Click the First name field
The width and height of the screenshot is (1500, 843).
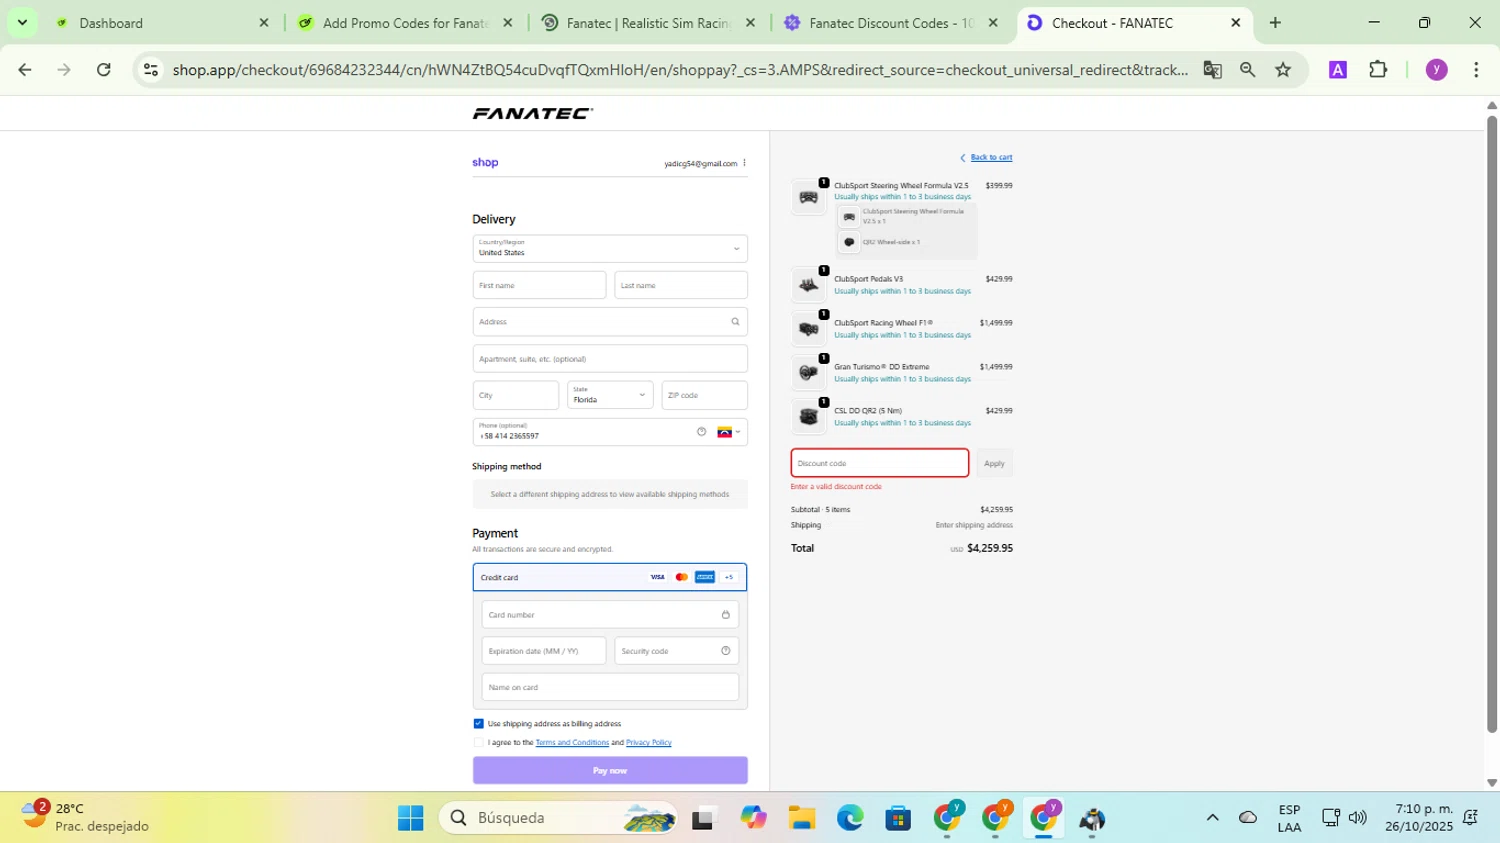pos(539,285)
